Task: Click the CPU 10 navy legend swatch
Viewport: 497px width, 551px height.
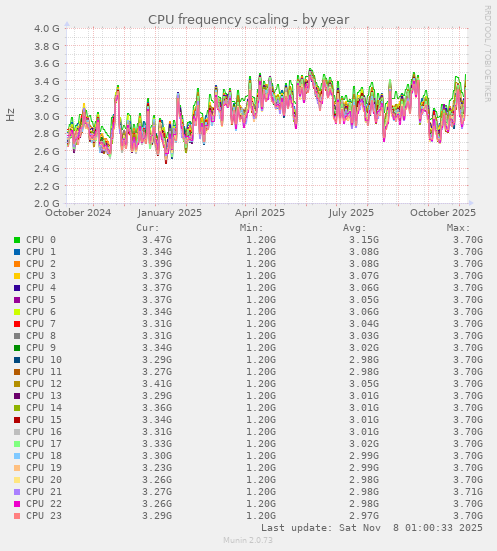Action: point(17,360)
